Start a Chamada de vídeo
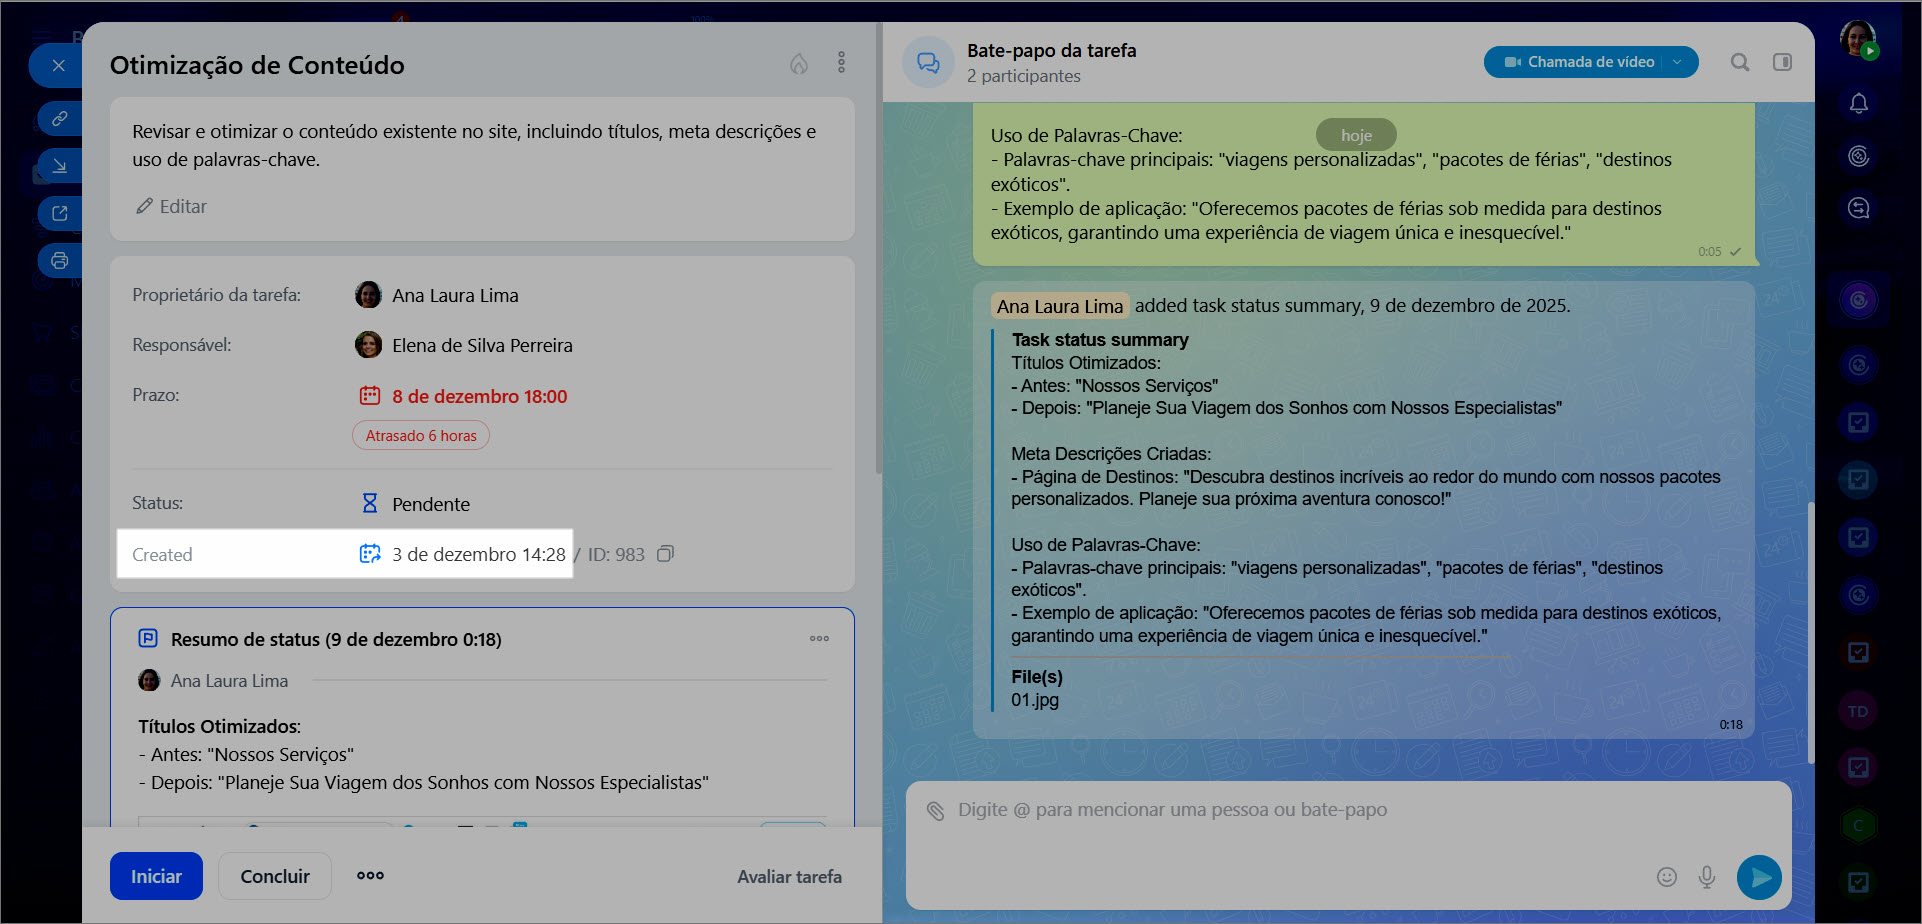1922x924 pixels. (x=1580, y=62)
